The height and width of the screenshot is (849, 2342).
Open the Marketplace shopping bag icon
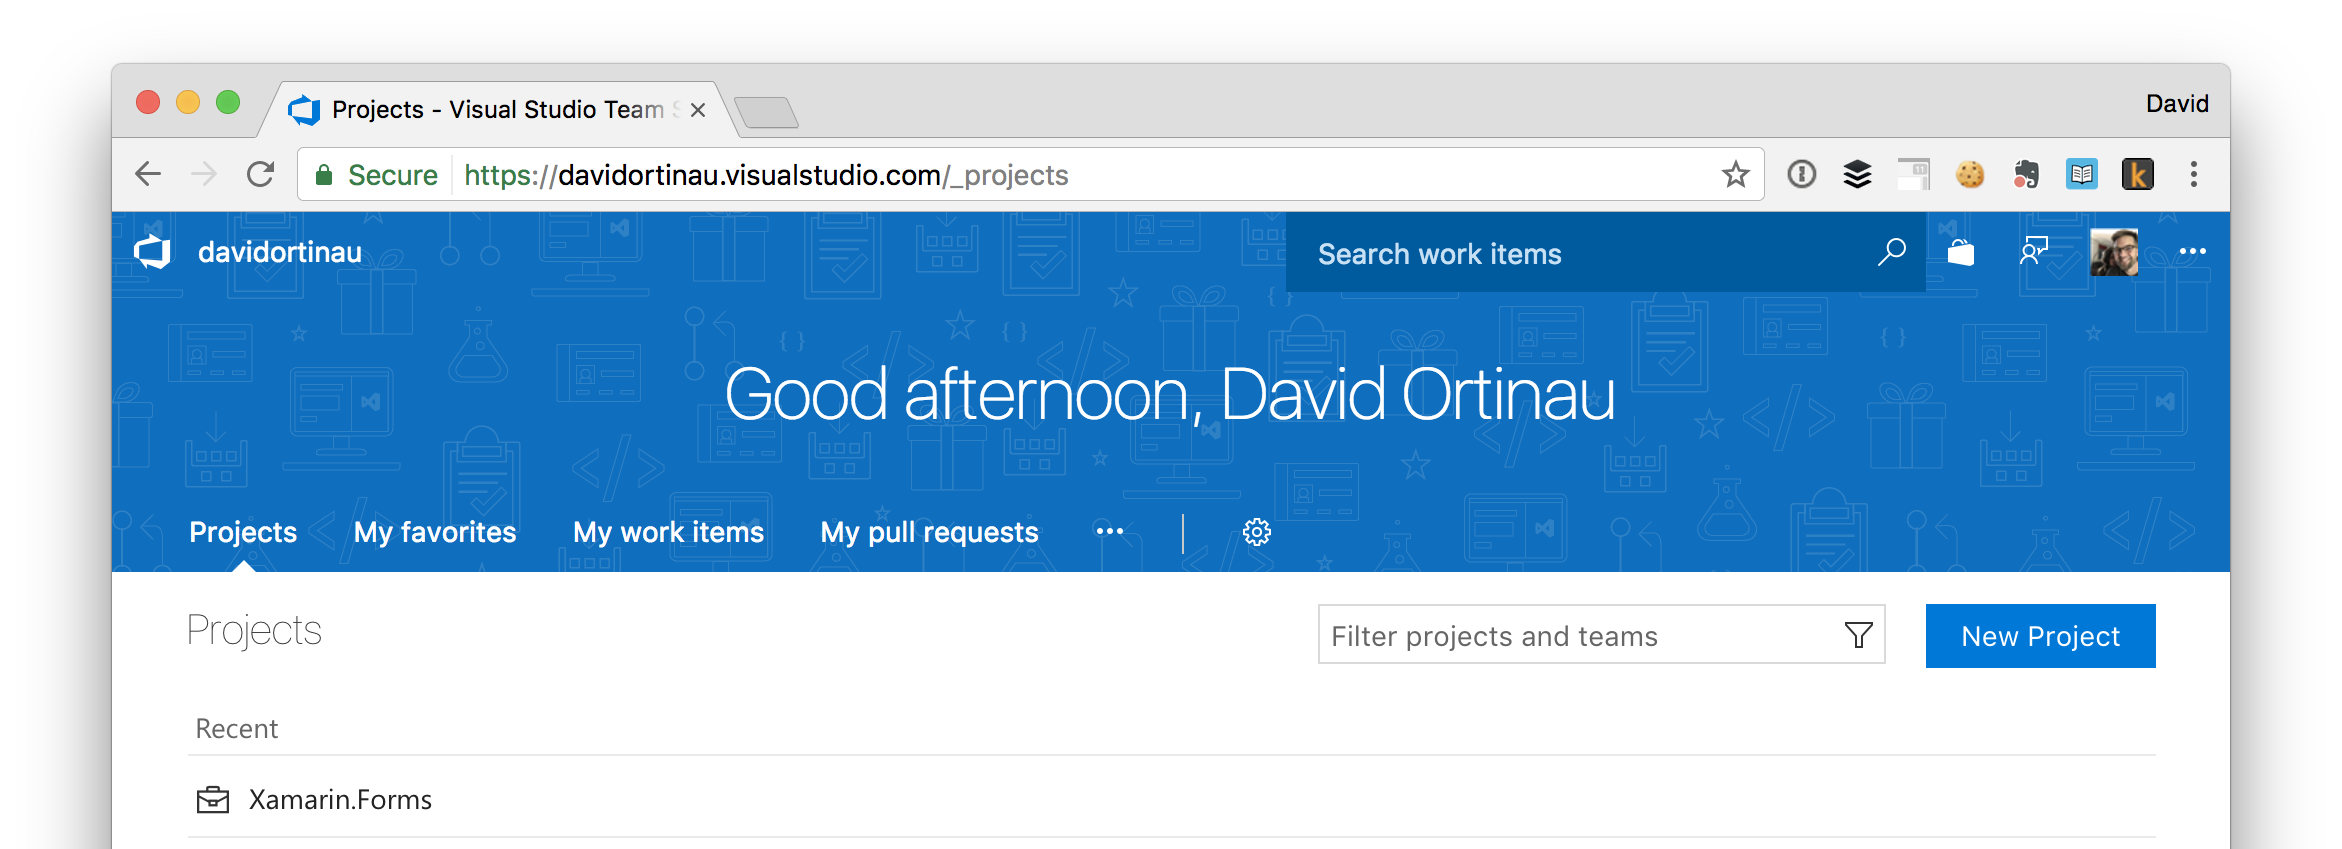[1961, 252]
